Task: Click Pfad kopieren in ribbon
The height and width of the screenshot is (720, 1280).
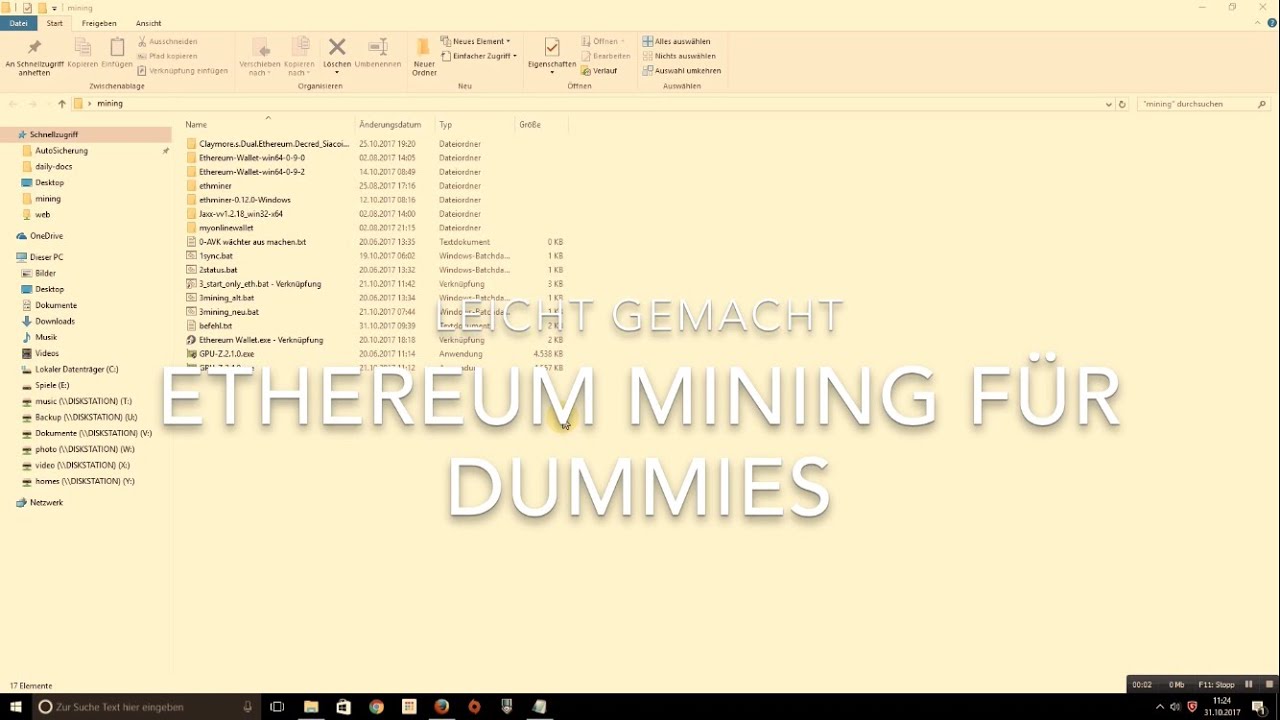Action: (x=168, y=56)
